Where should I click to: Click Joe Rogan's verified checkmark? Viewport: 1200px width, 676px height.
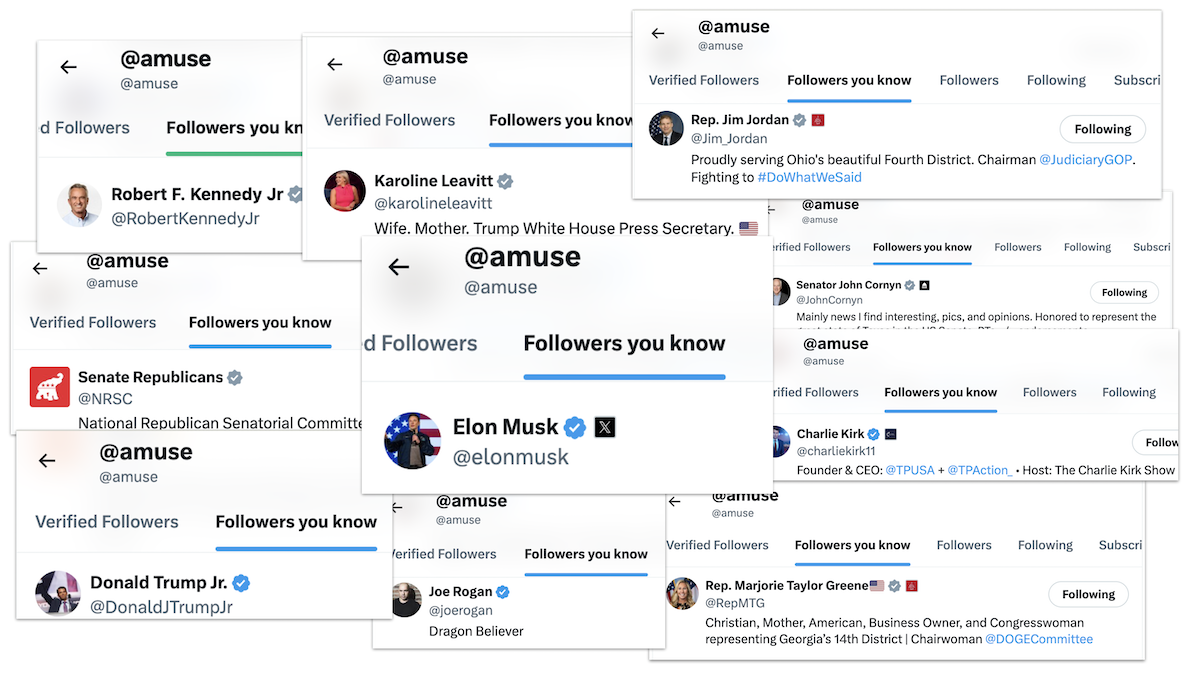pos(502,591)
